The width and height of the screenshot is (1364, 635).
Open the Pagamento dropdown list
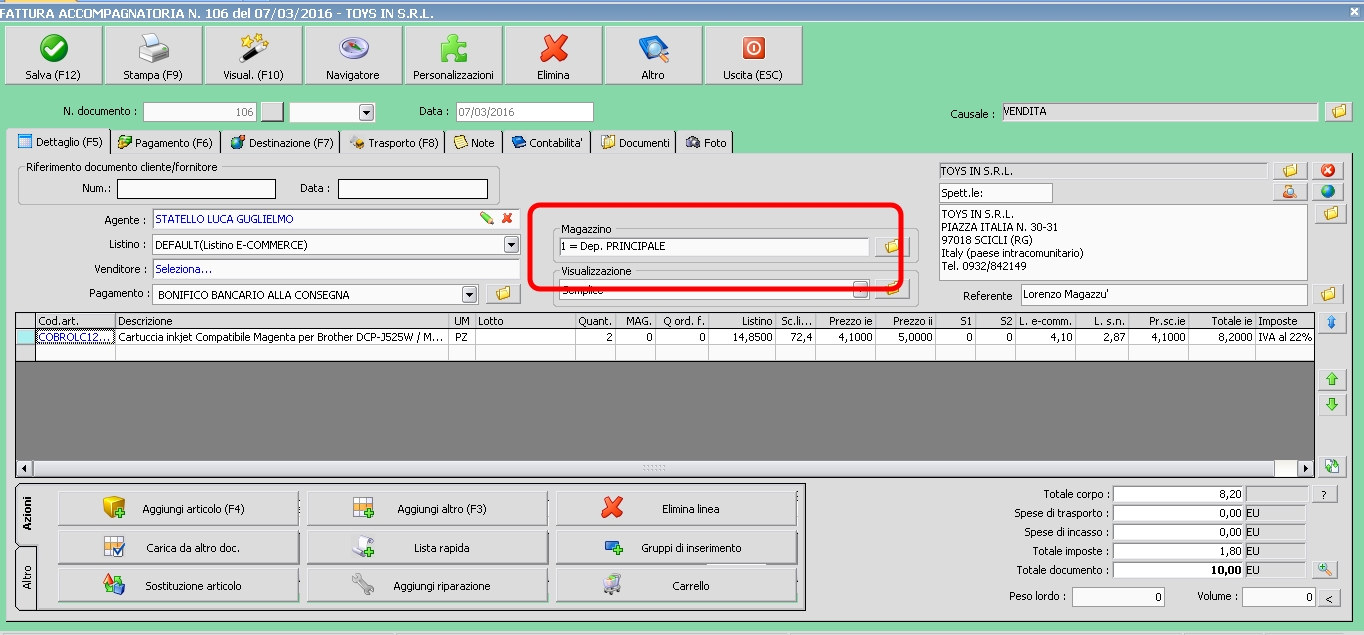[469, 294]
